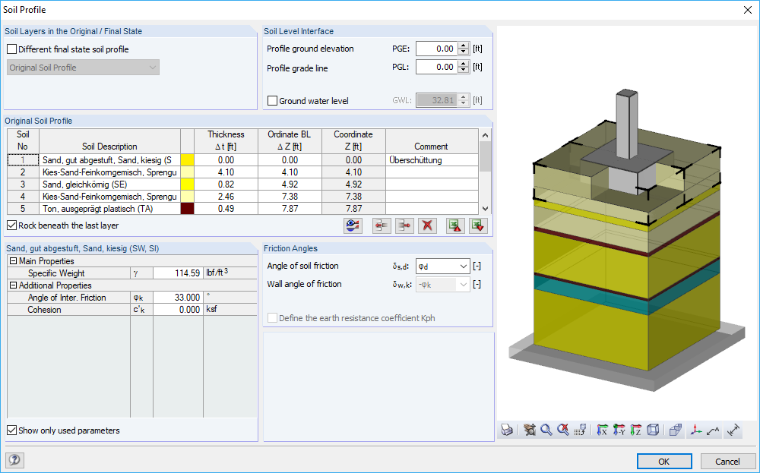Increase Profile ground elevation spinner
Screen dimensions: 760x473
coord(463,46)
